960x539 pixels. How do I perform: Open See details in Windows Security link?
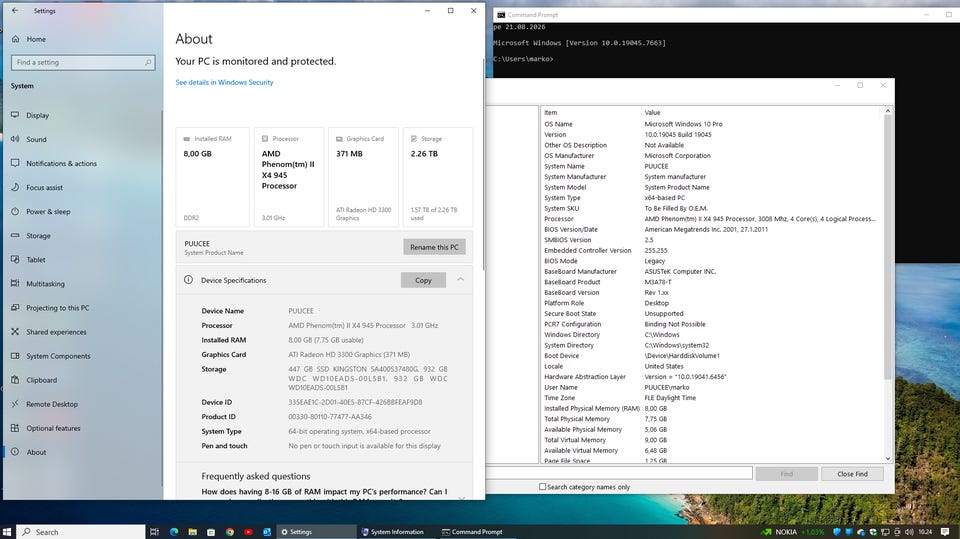224,82
